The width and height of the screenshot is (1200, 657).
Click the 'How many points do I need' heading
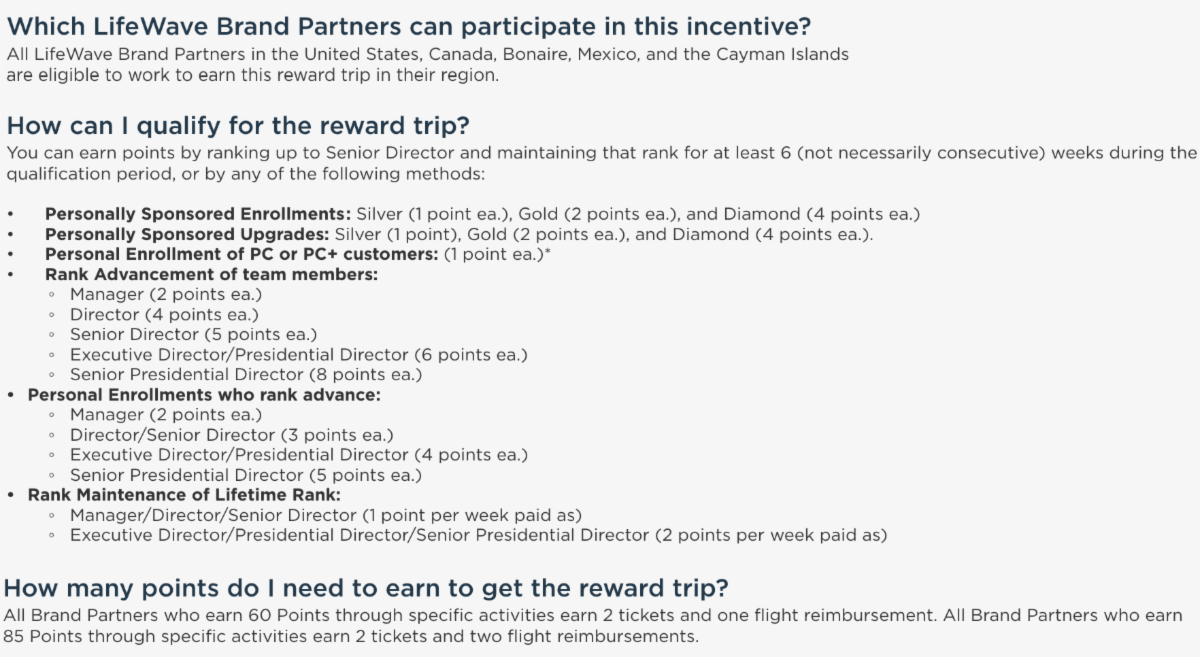pos(366,587)
